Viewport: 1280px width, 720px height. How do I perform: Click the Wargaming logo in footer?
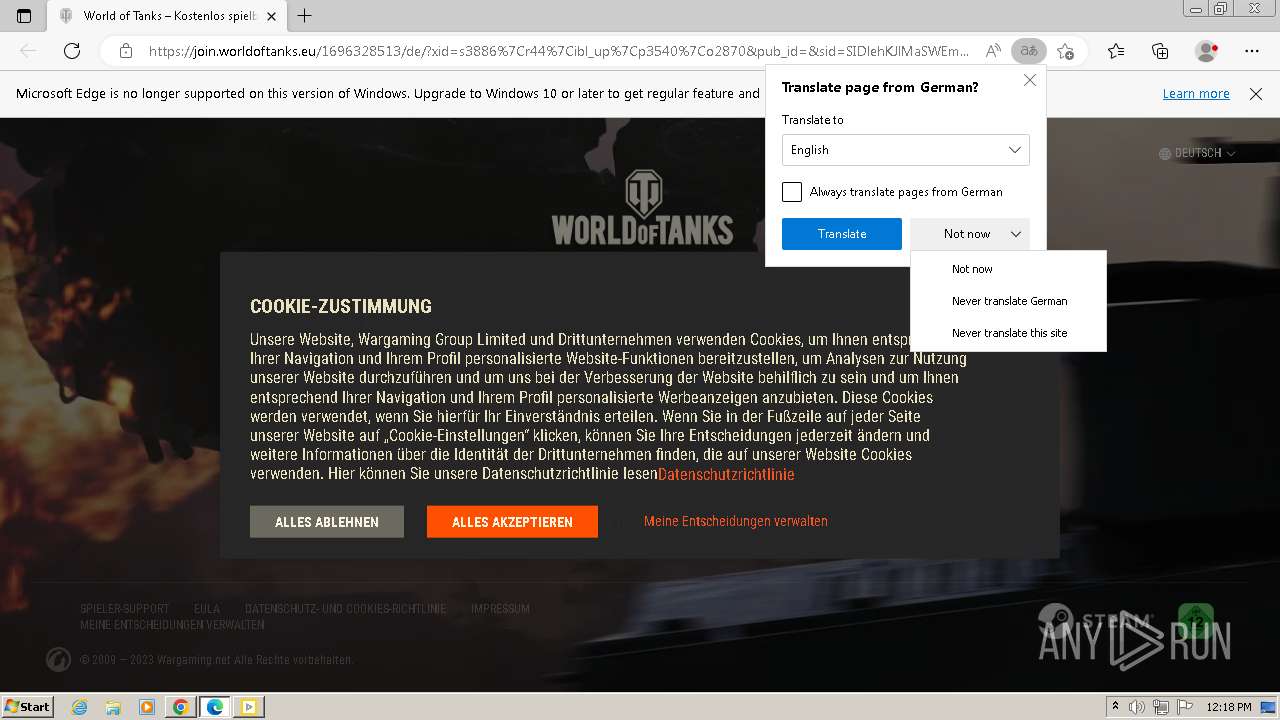(58, 660)
